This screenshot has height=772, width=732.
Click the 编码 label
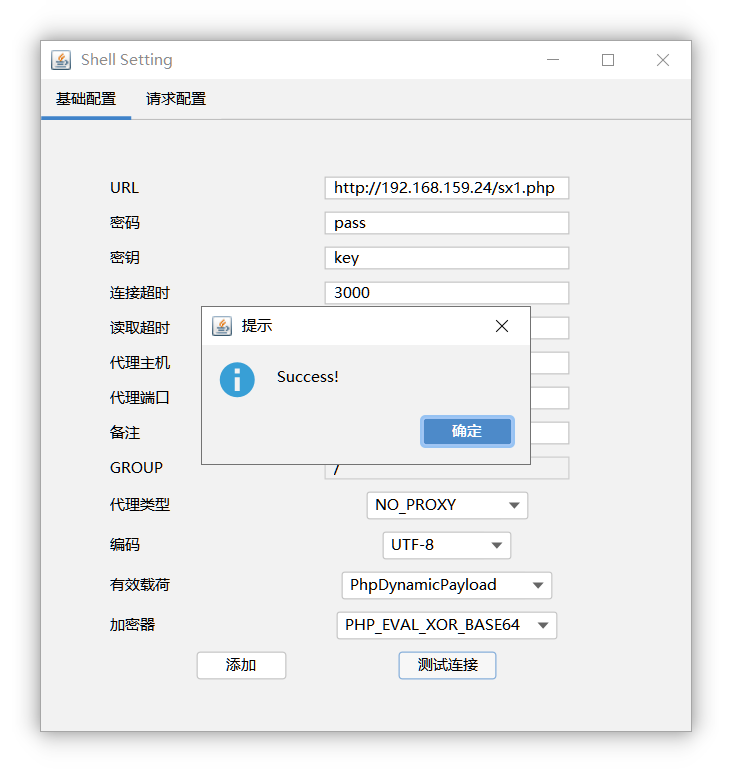[125, 545]
